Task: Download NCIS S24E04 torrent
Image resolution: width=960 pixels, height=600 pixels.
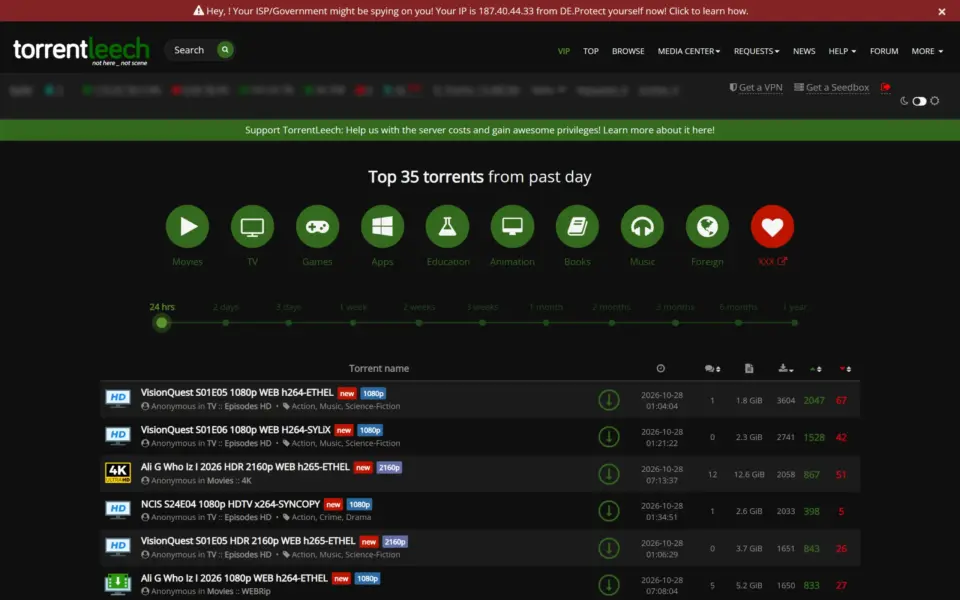Action: (609, 511)
